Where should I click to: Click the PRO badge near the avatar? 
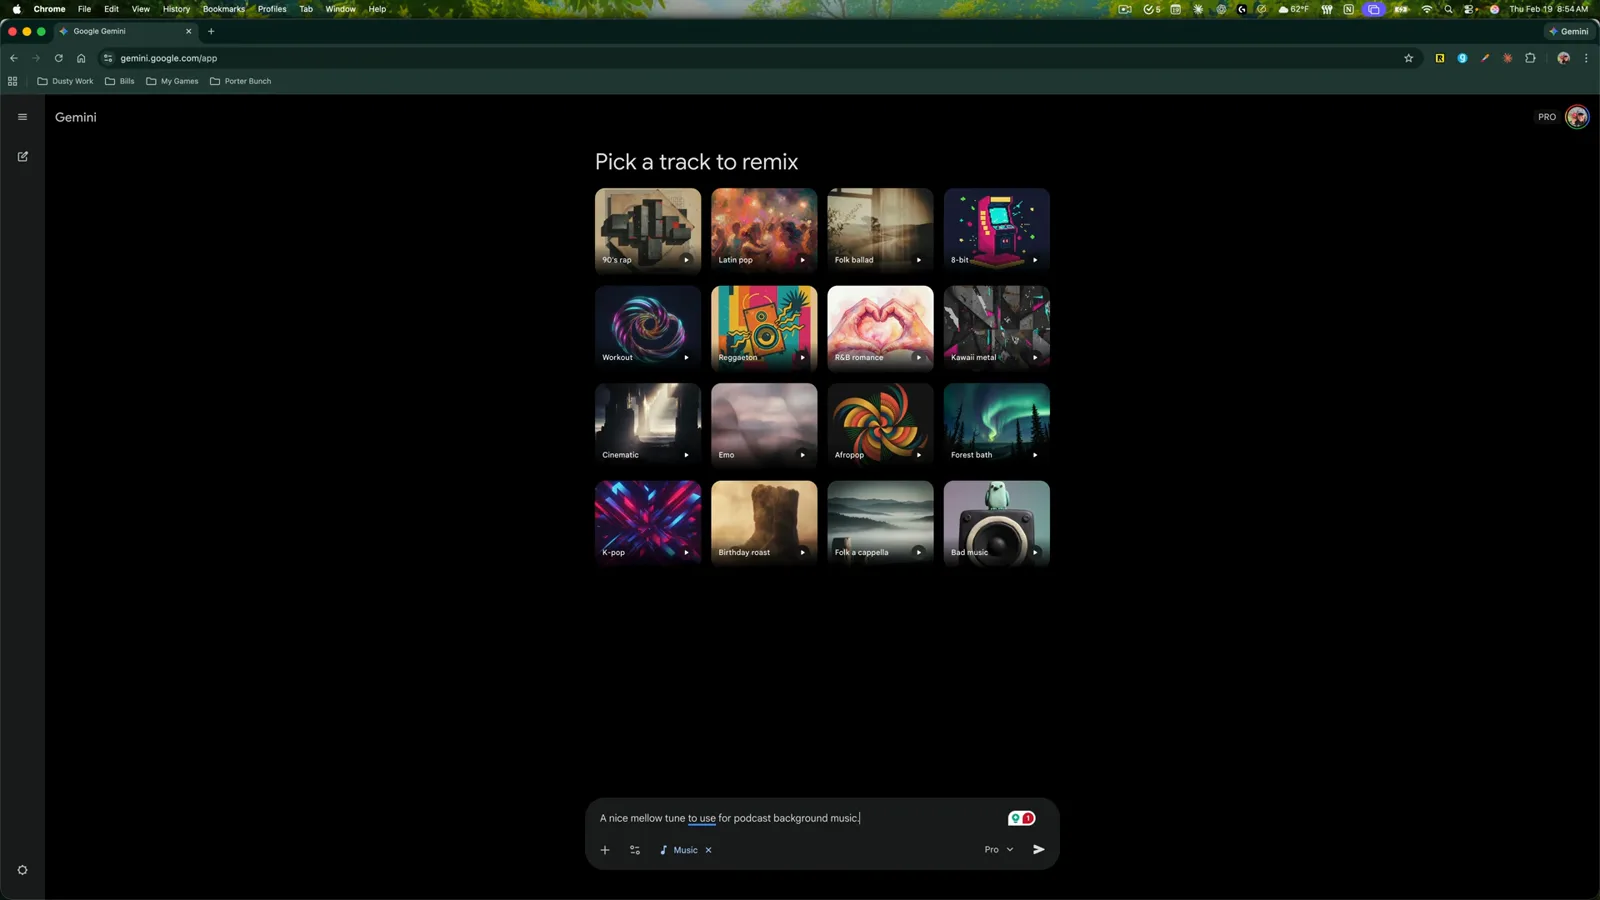click(x=1547, y=117)
